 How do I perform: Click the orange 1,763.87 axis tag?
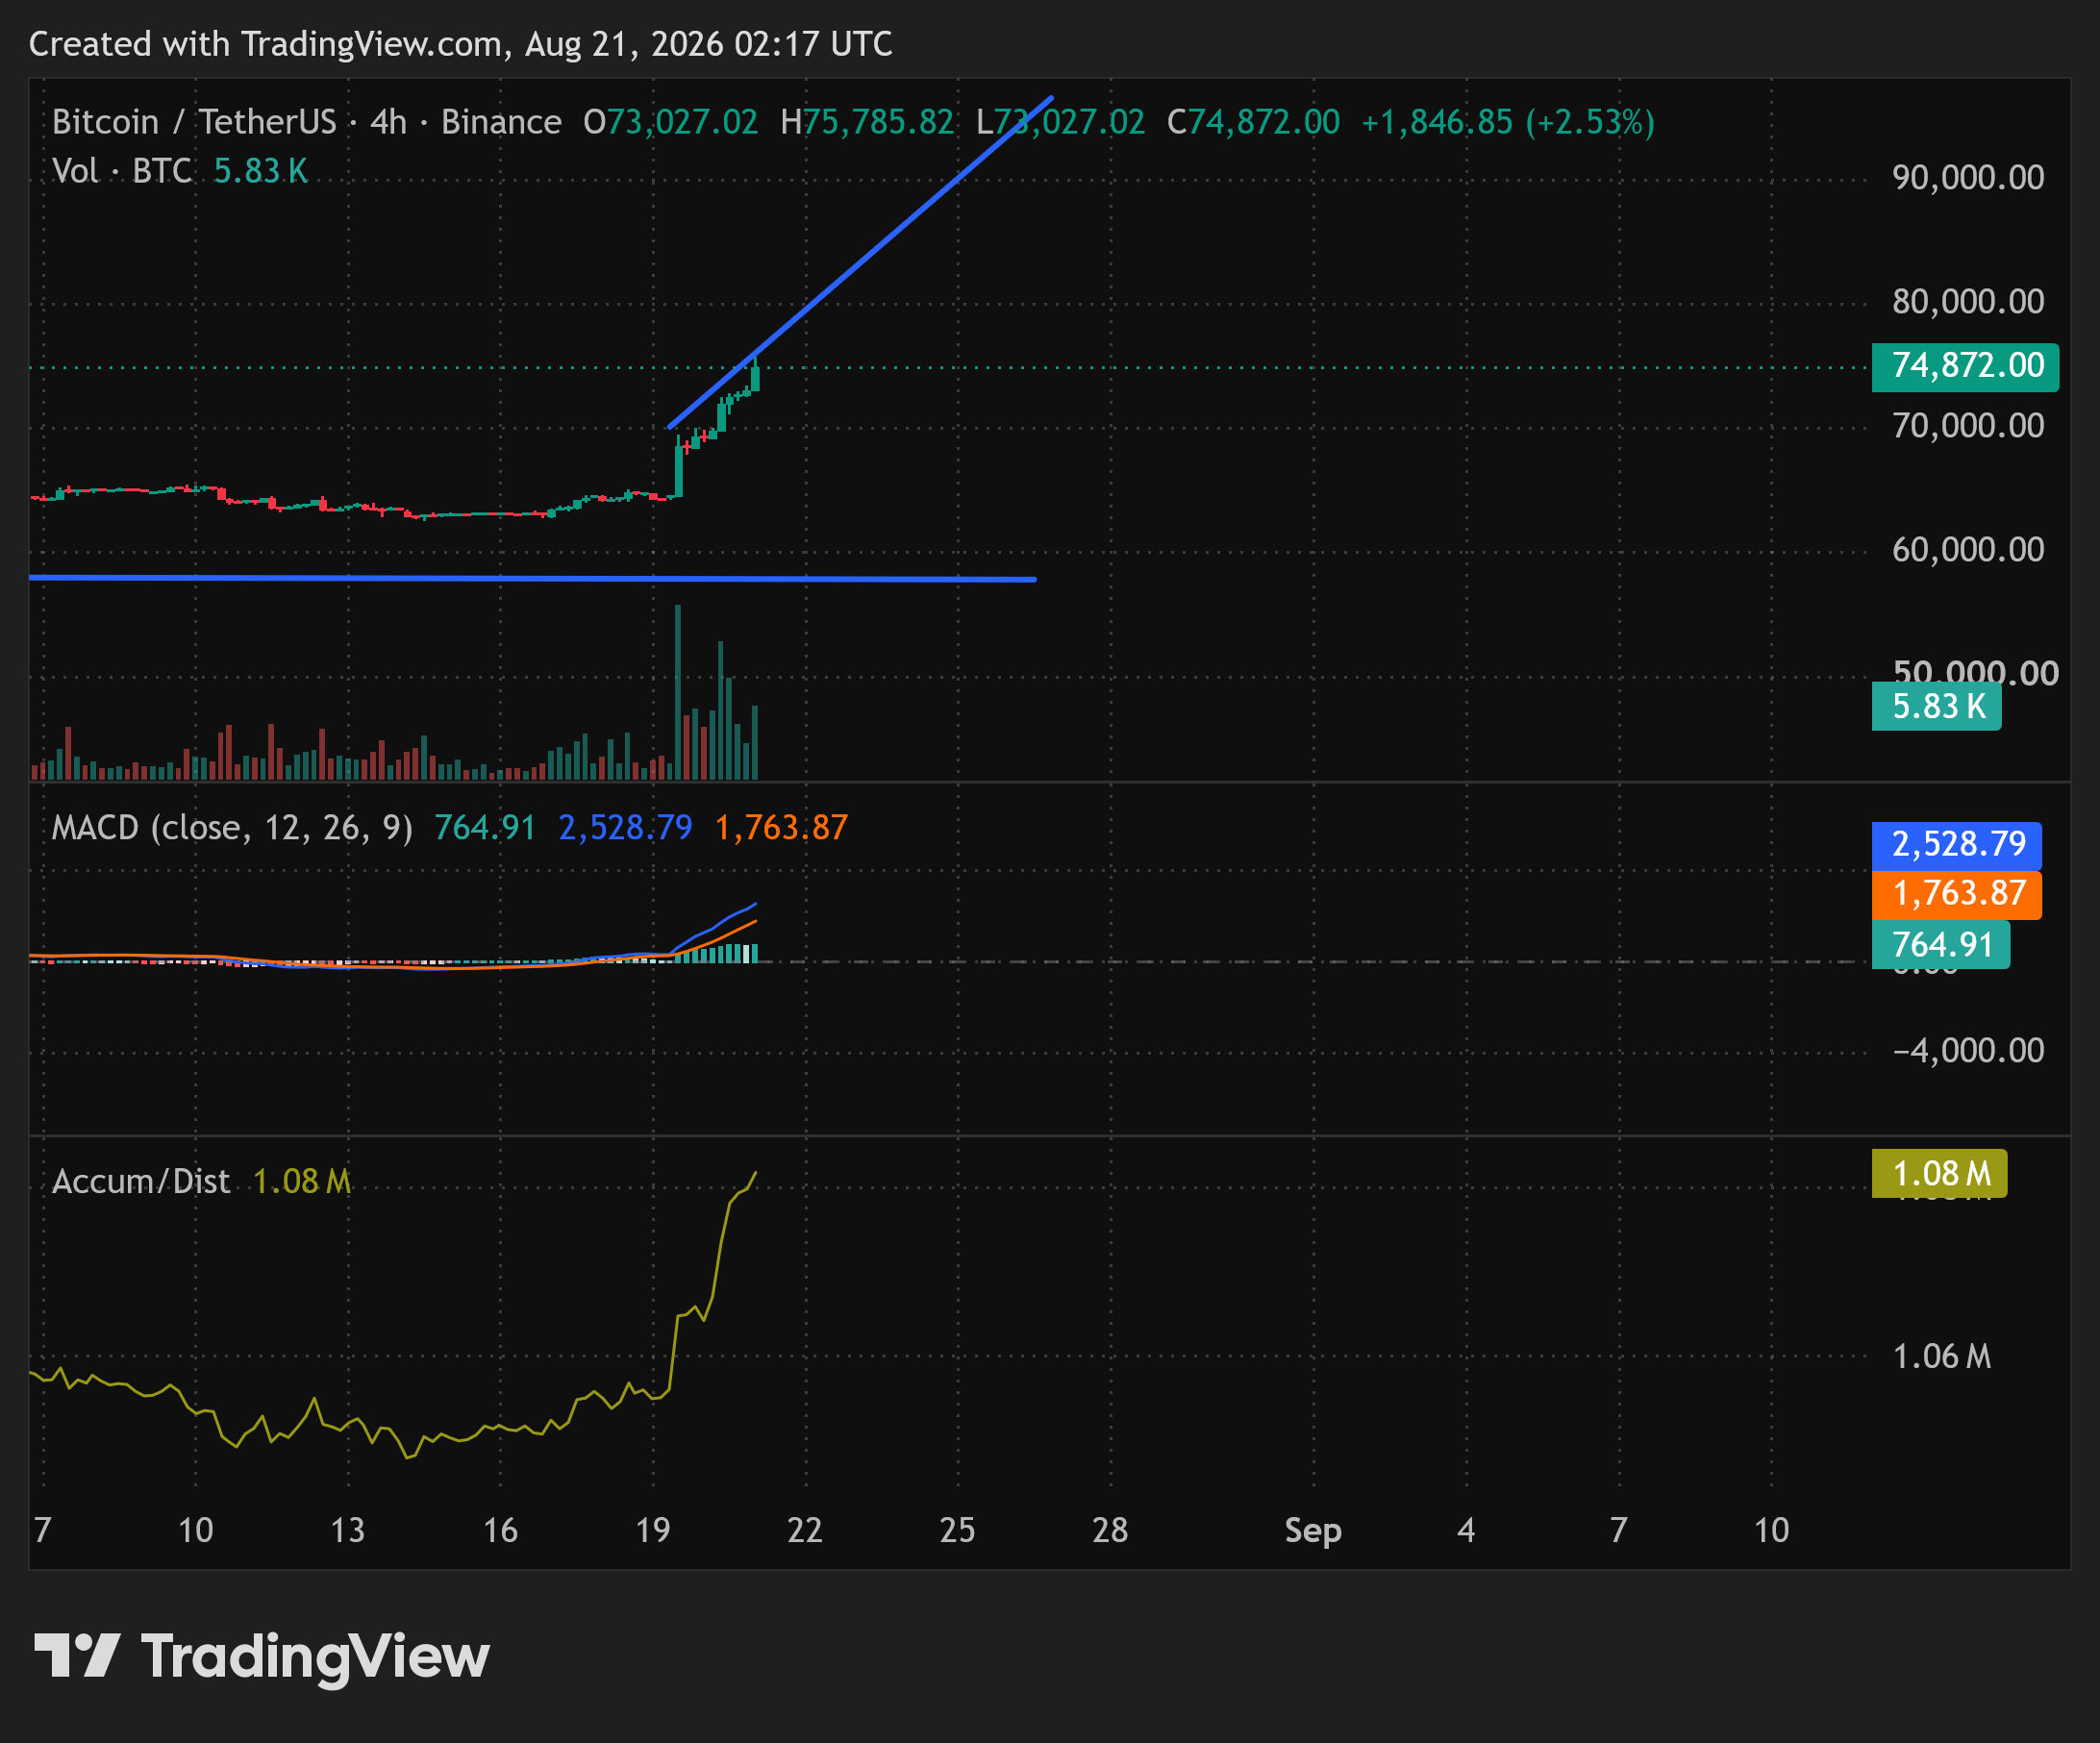pos(1957,894)
